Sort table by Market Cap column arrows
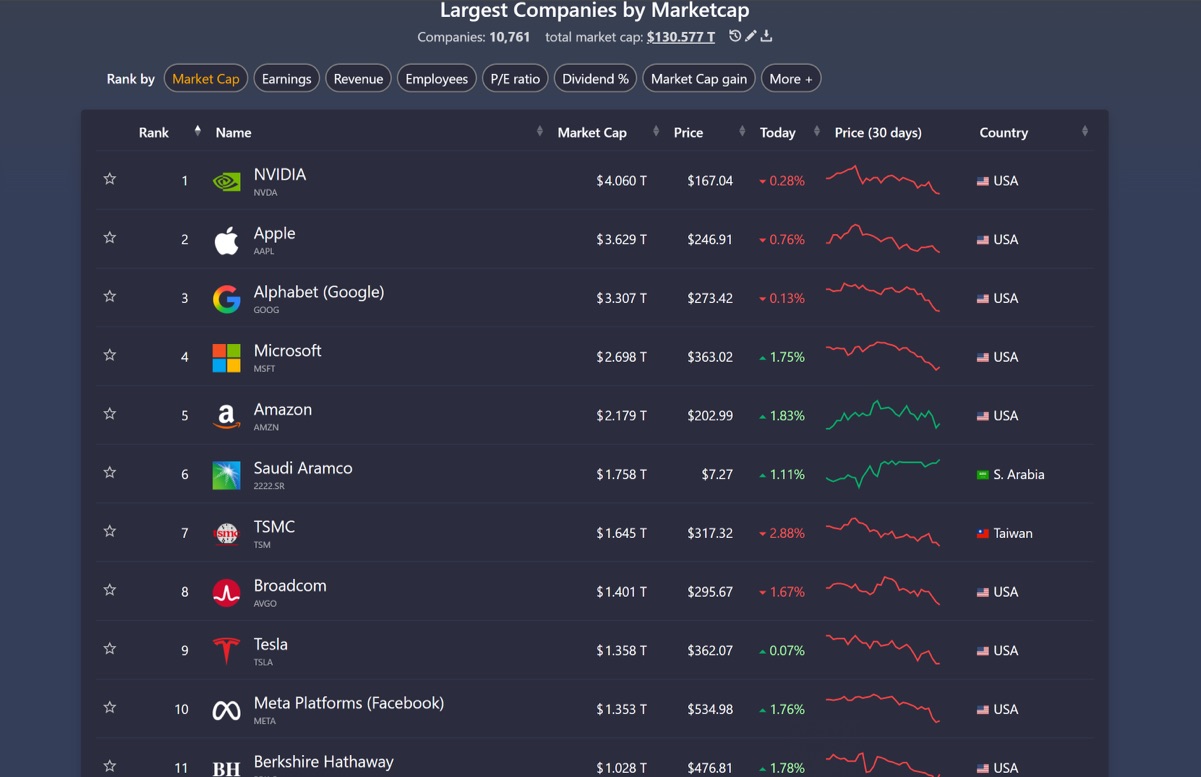The height and width of the screenshot is (777, 1201). tap(656, 132)
